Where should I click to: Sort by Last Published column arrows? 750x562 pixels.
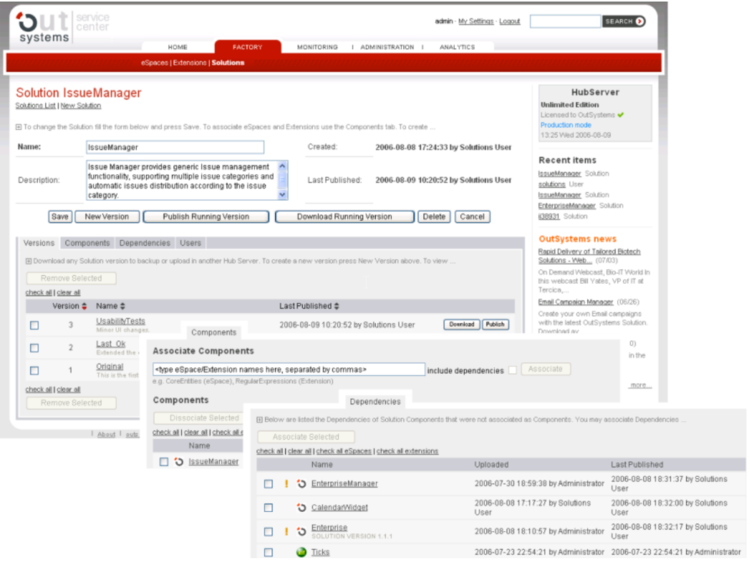337,306
